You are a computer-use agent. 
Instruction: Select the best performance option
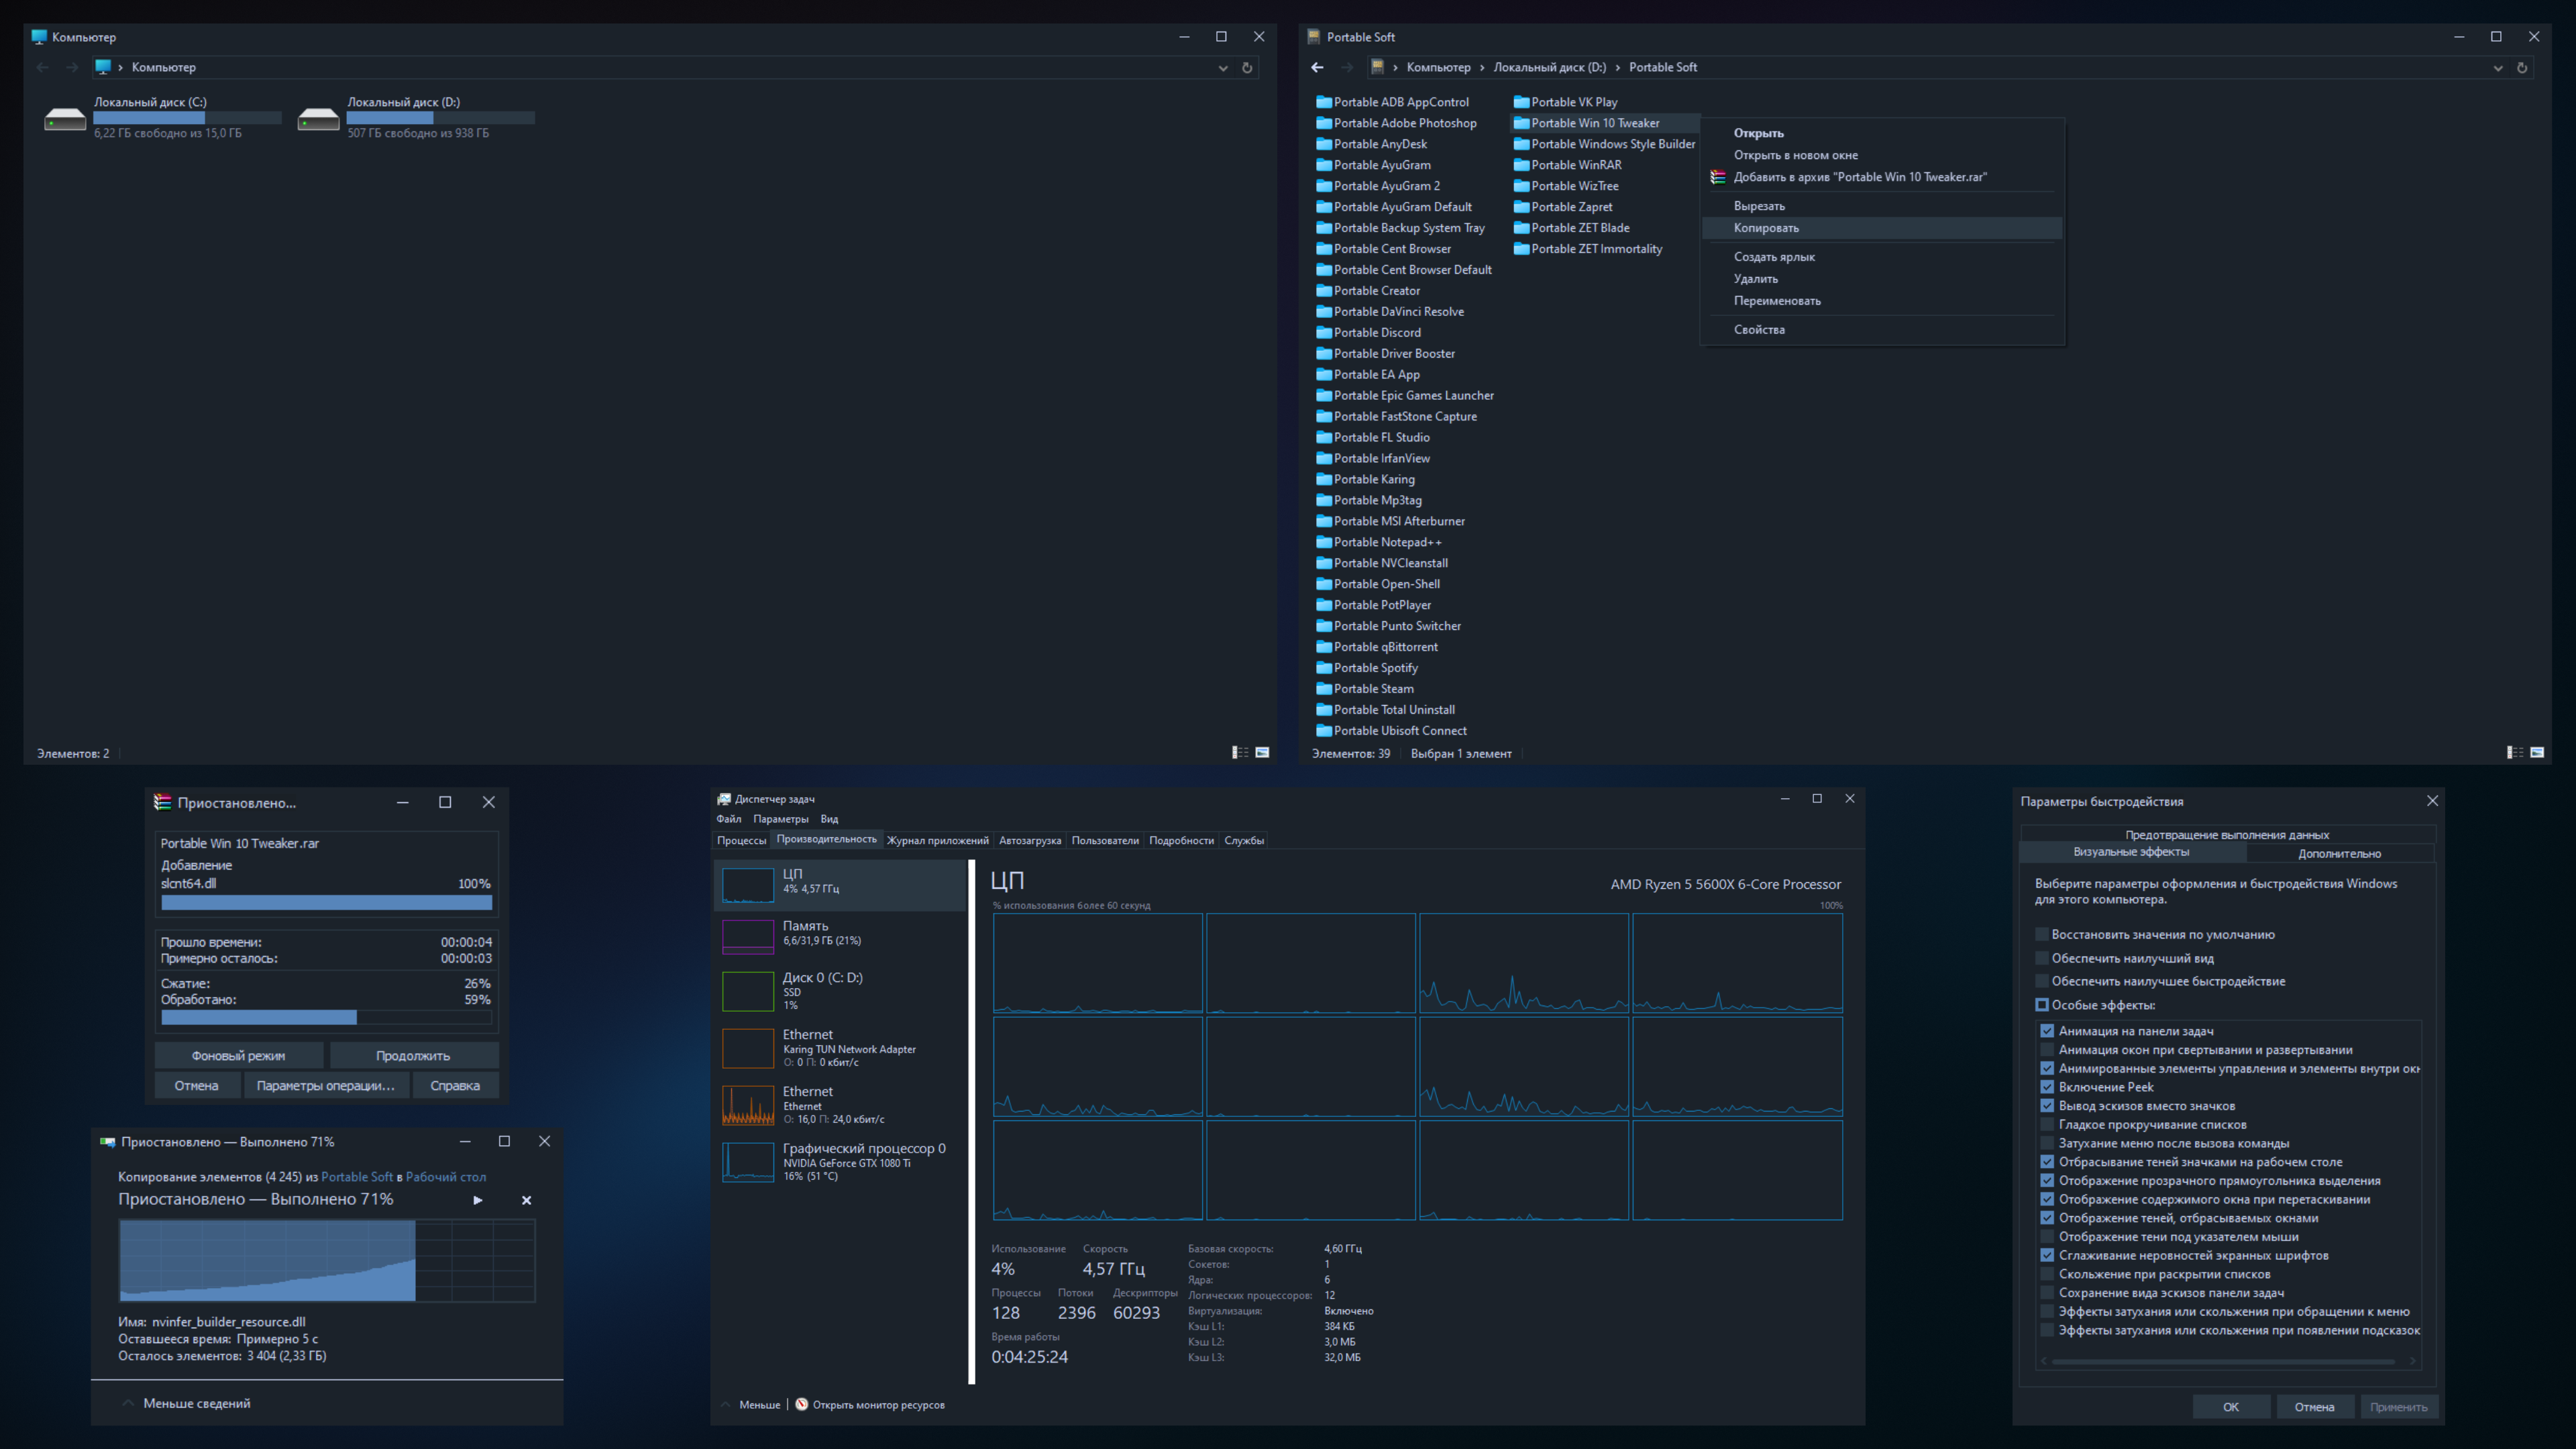click(2042, 982)
